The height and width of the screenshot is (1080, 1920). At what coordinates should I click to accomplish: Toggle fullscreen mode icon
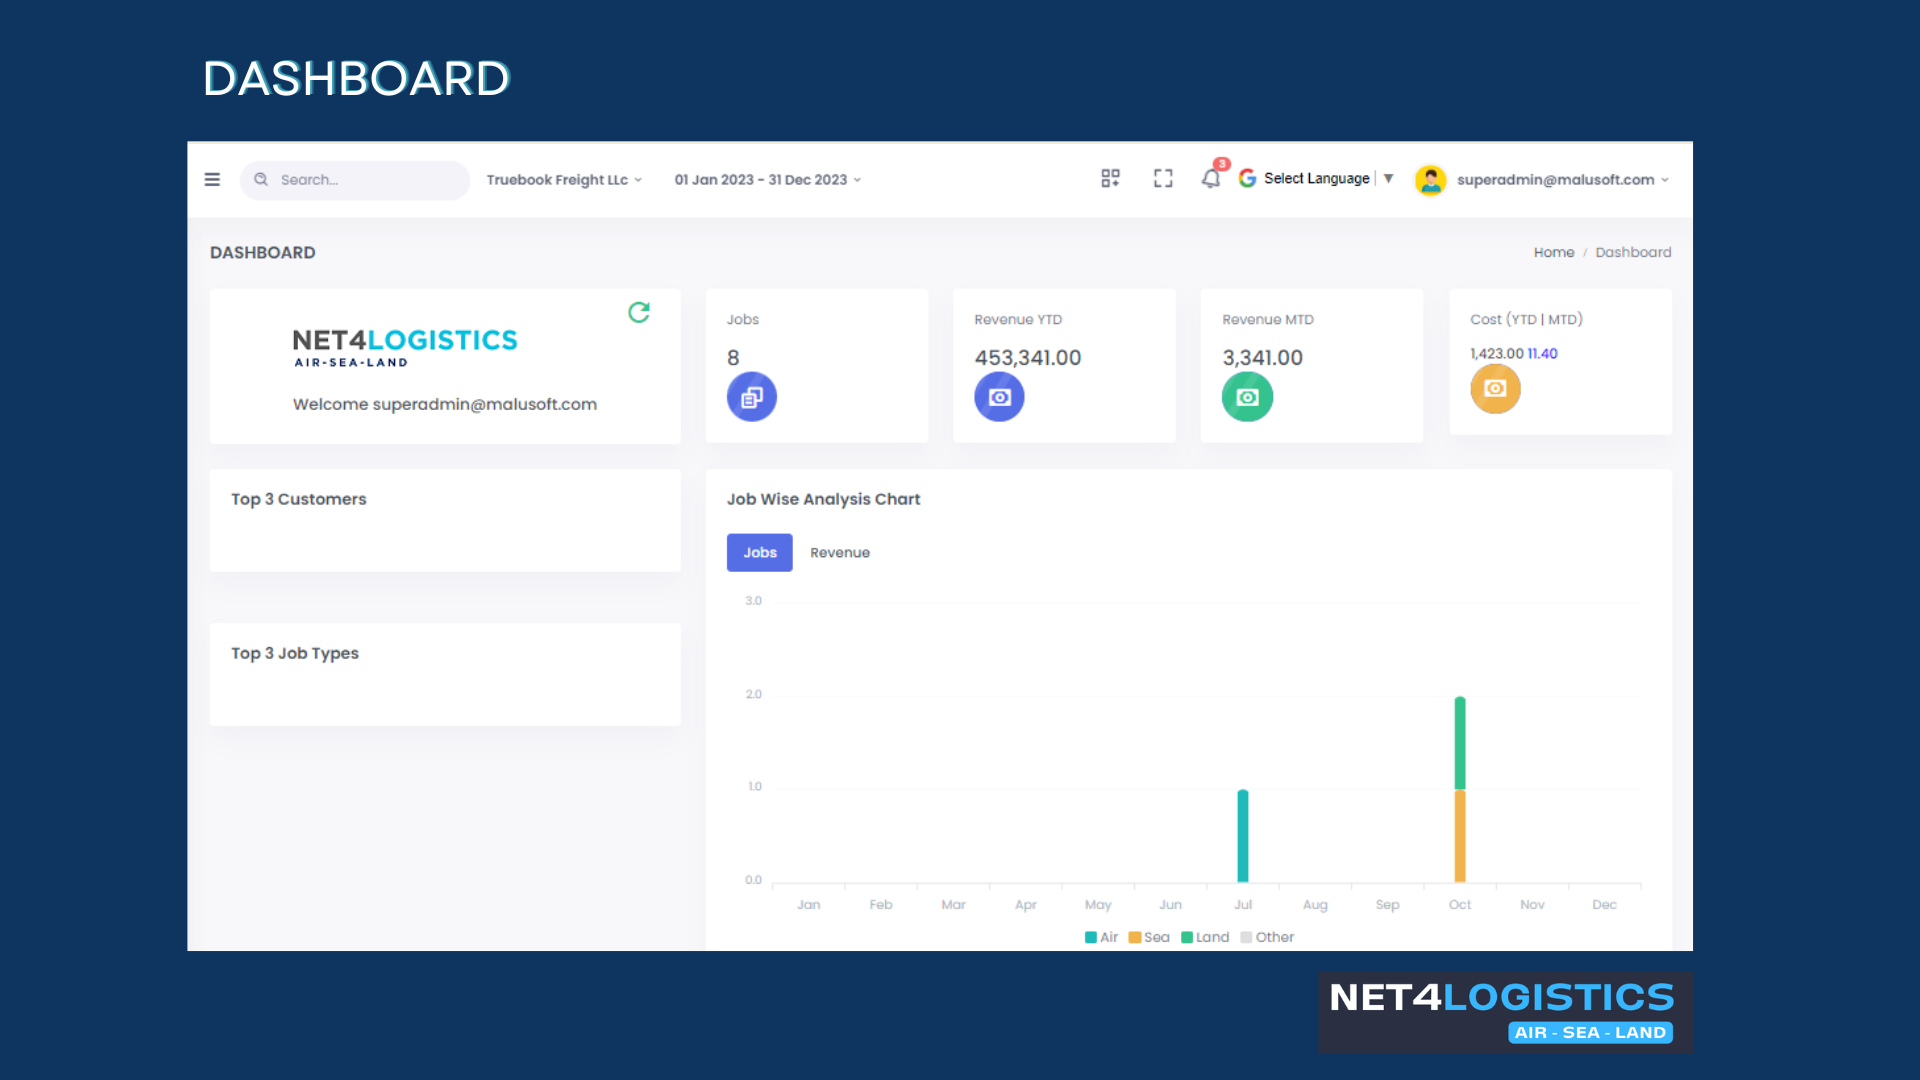point(1163,179)
